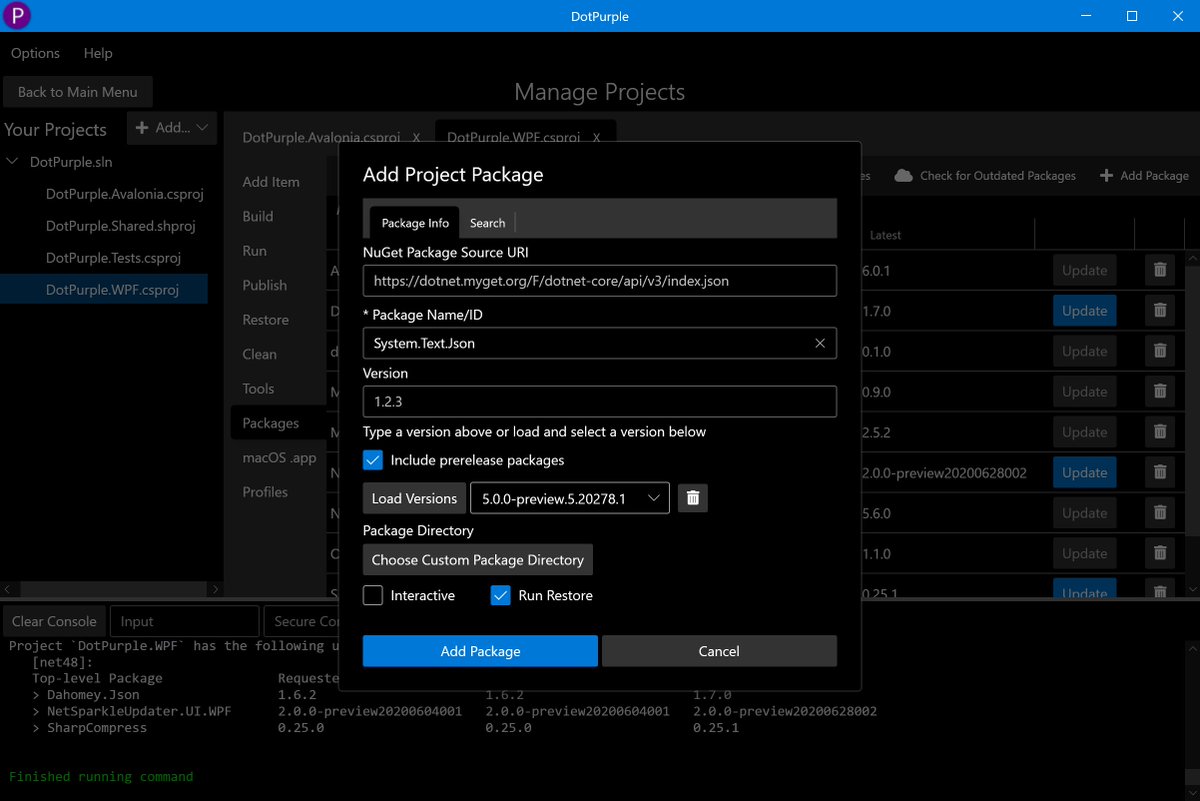Click Back to Main Menu
Screen dimensions: 1200x801
click(78, 92)
